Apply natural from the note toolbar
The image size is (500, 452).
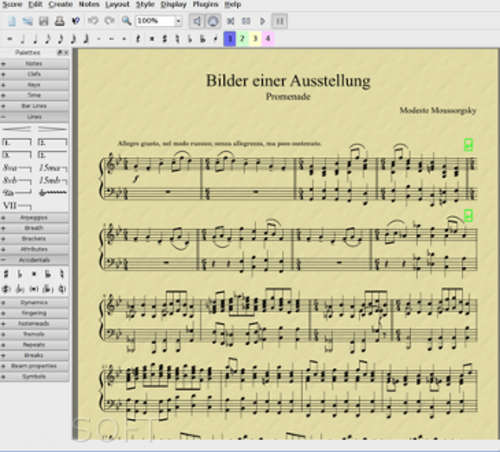point(177,39)
